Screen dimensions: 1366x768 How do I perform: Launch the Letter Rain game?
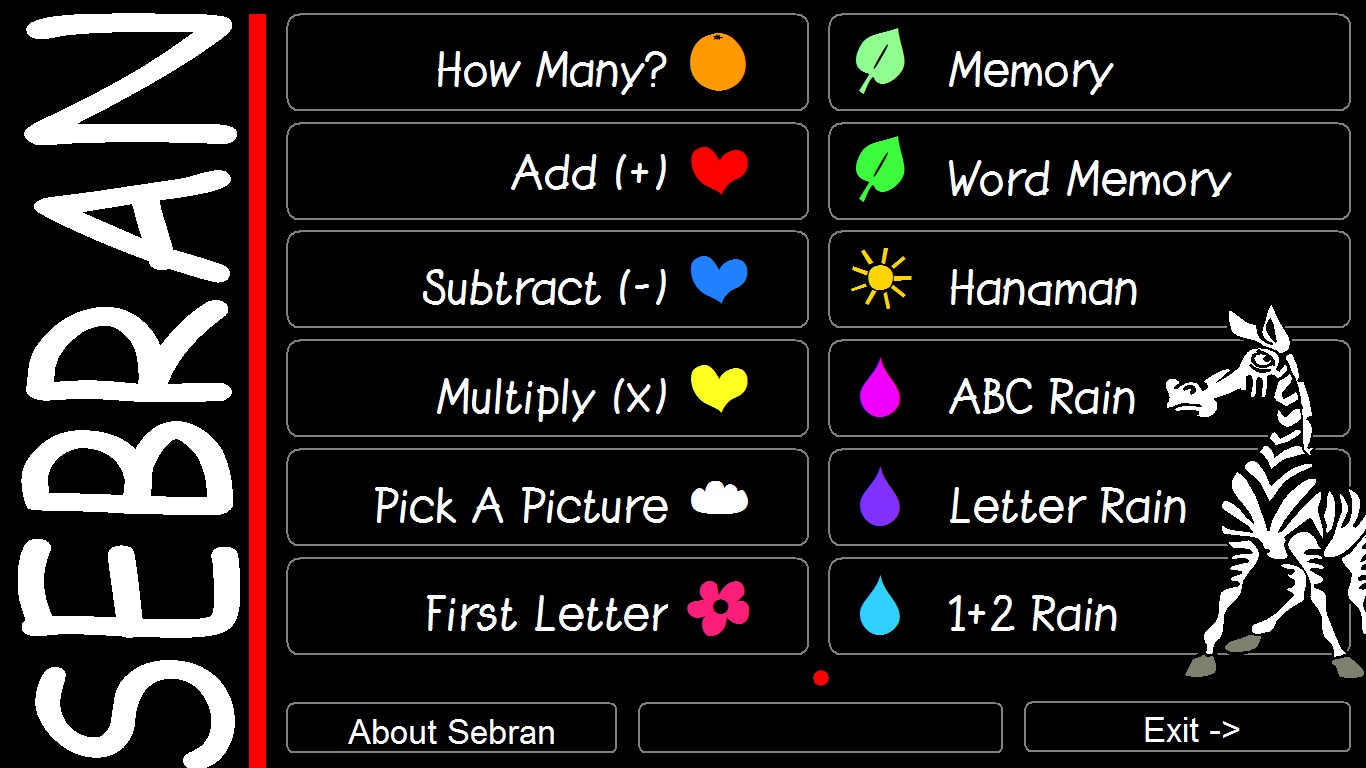click(1066, 506)
